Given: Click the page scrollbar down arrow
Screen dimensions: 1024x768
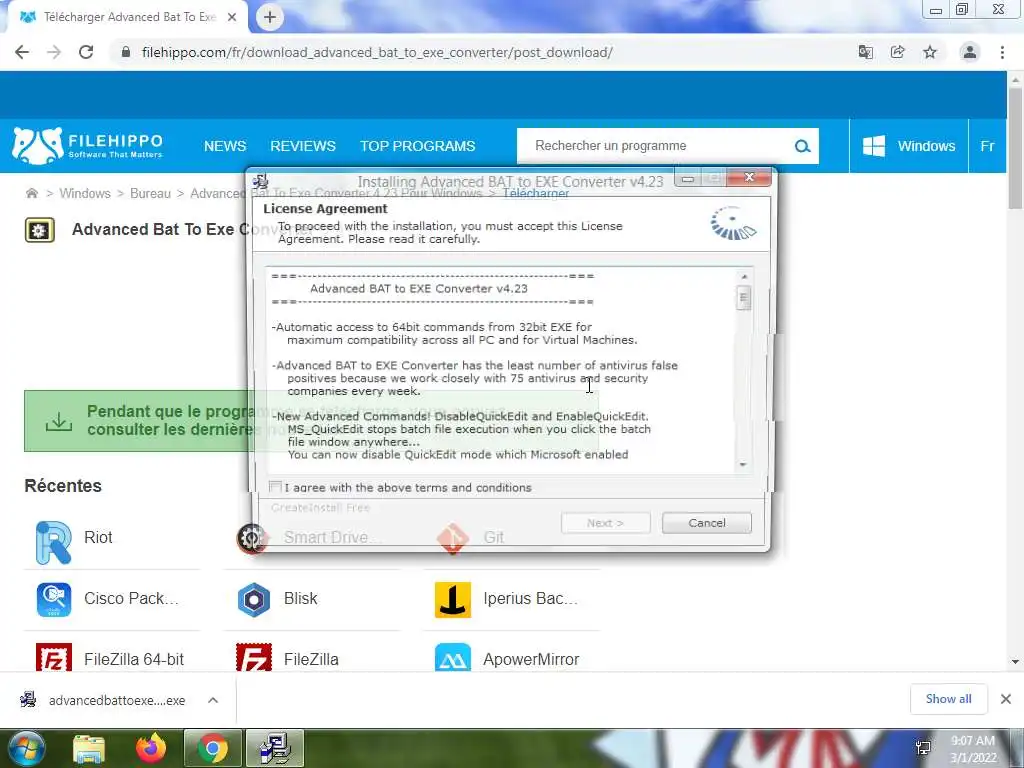Looking at the screenshot, I should (x=1015, y=662).
